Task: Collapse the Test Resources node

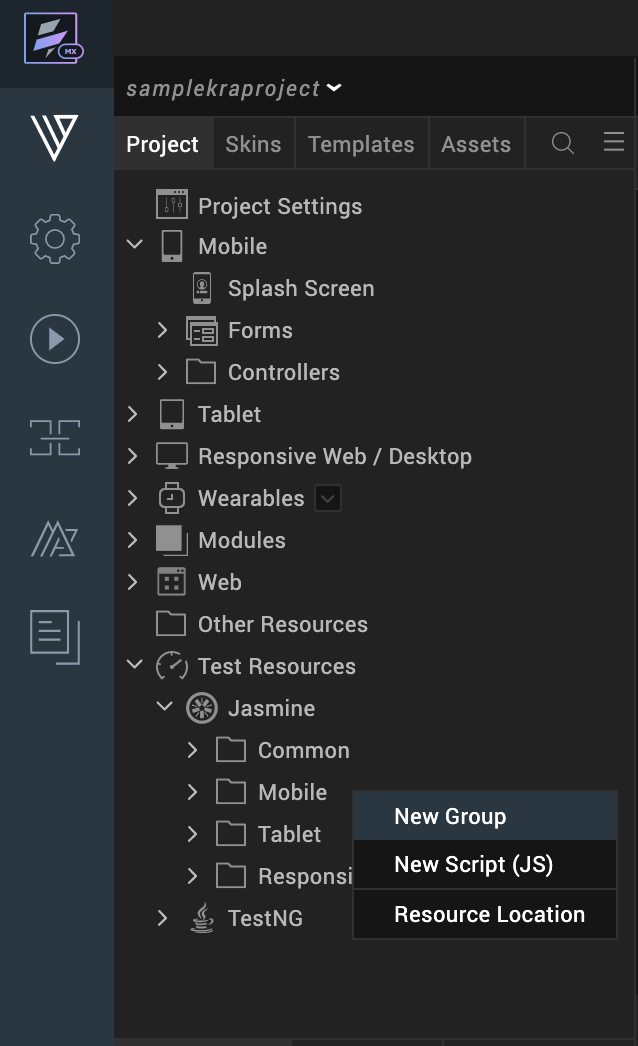Action: click(x=135, y=666)
